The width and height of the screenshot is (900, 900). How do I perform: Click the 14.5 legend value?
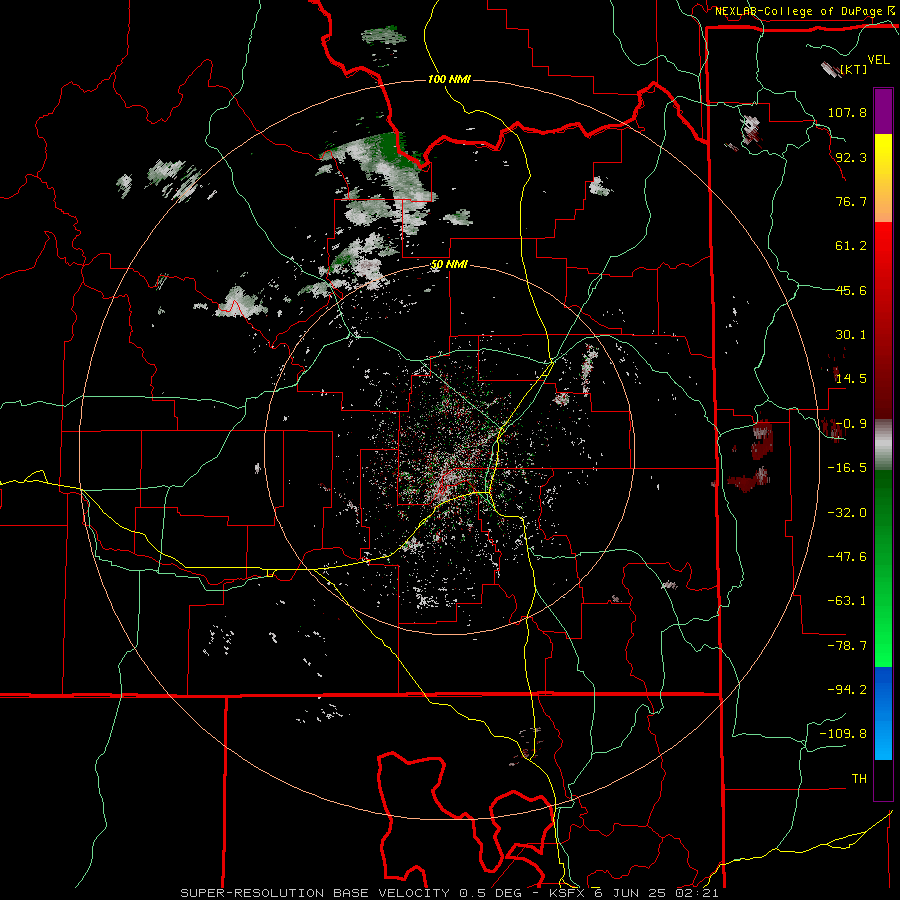(x=851, y=379)
